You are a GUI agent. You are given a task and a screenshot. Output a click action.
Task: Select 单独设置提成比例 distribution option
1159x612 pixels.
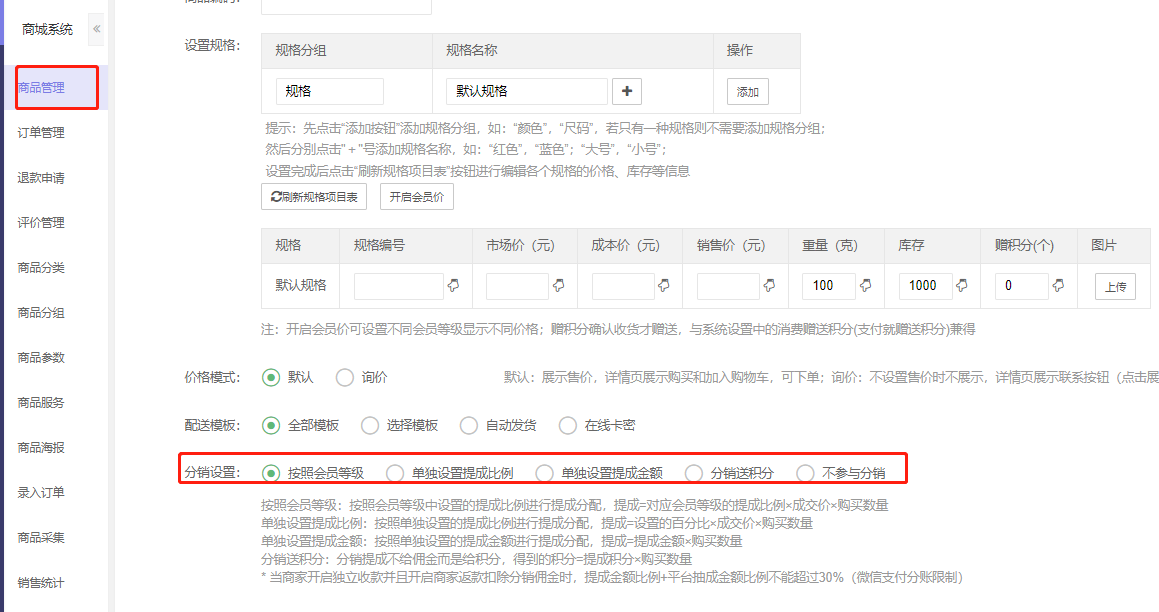coord(395,473)
